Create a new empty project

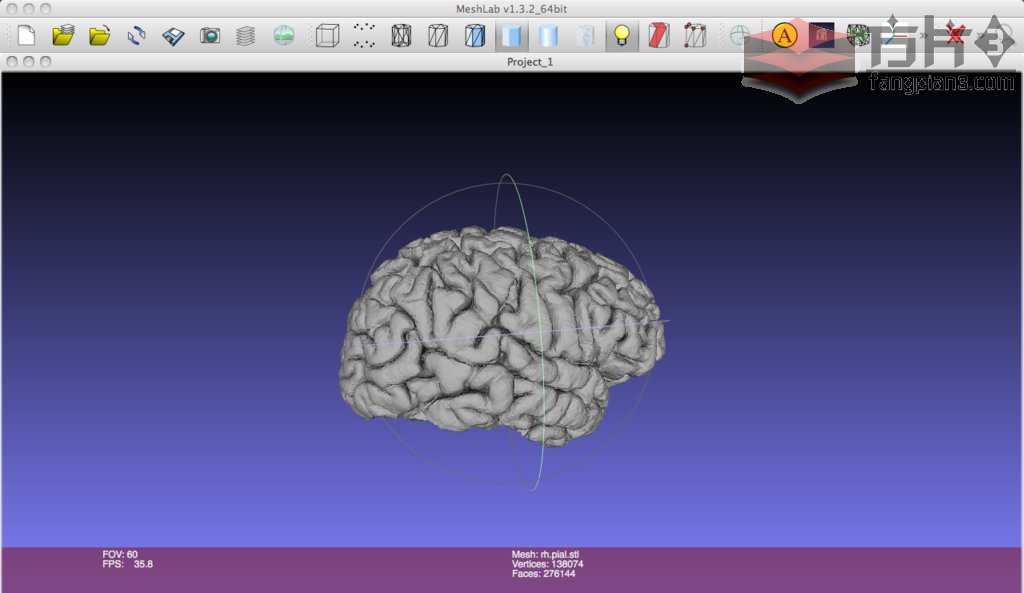(x=26, y=35)
